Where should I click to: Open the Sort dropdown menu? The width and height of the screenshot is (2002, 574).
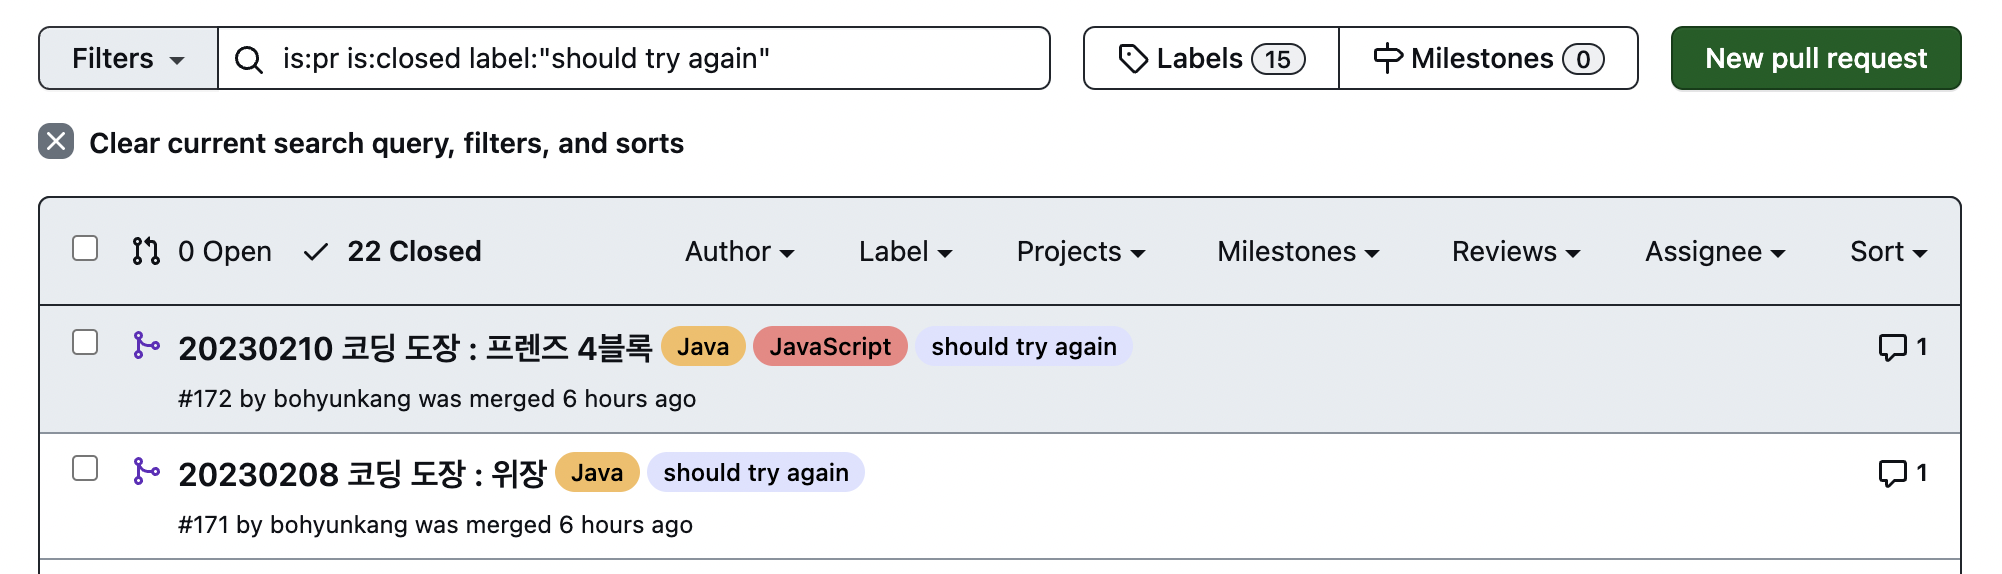1888,252
